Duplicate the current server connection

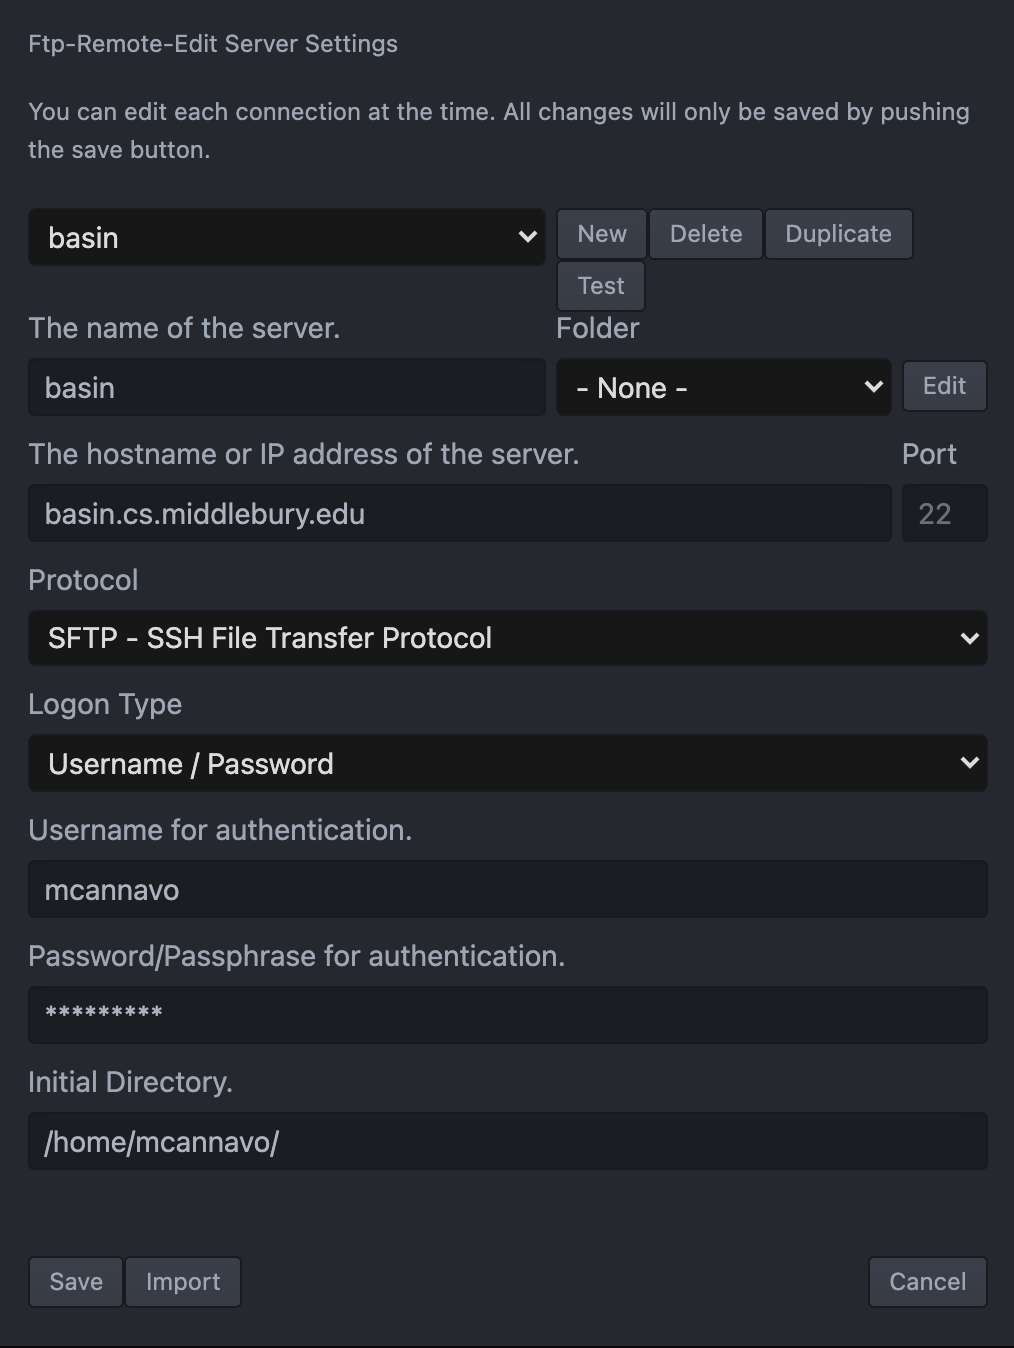[839, 233]
